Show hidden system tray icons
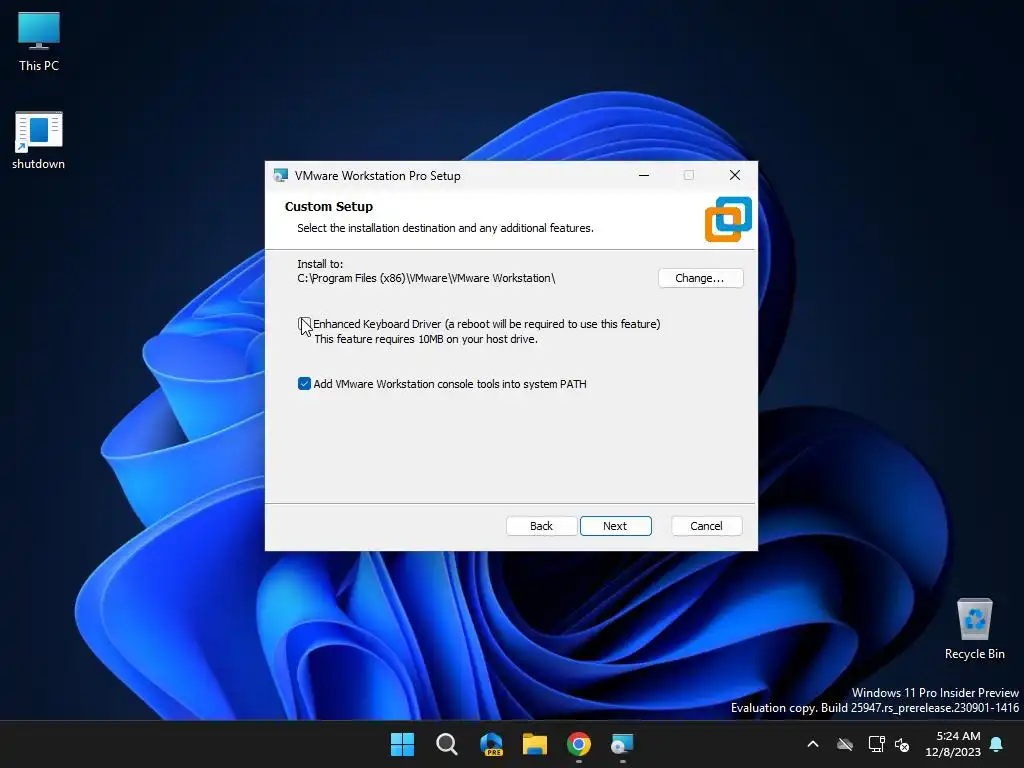This screenshot has height=768, width=1024. click(x=813, y=744)
